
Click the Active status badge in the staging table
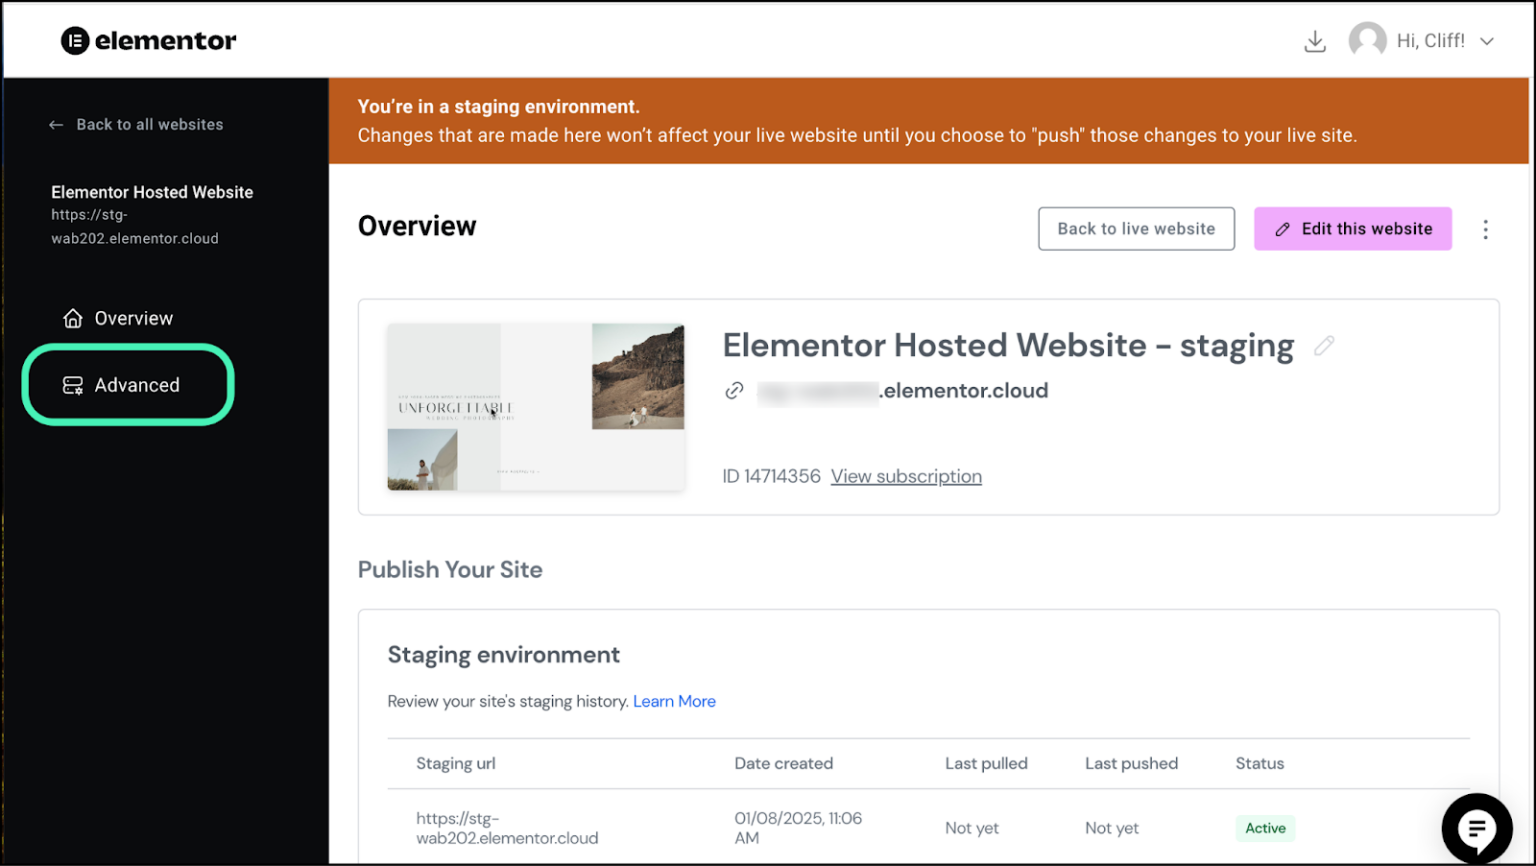click(1264, 828)
